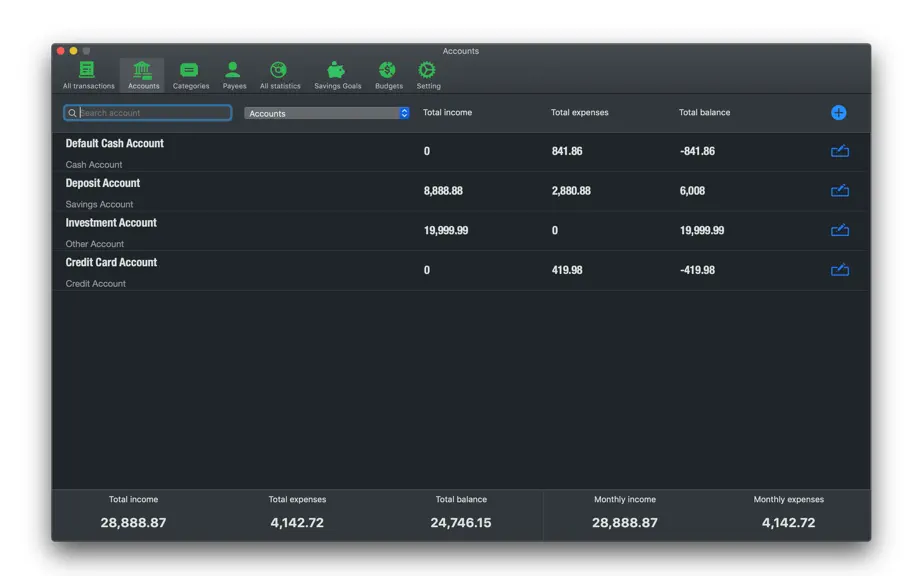922x576 pixels.
Task: Open the Budgets section
Action: (x=389, y=75)
